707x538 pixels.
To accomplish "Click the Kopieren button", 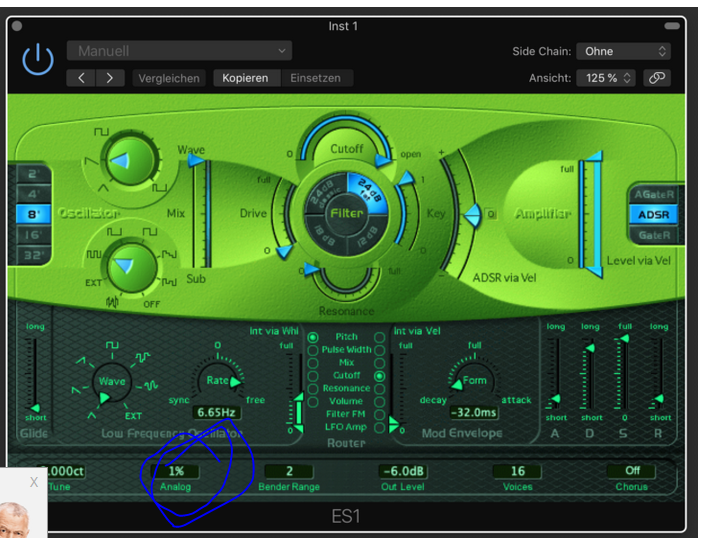I will coord(246,78).
